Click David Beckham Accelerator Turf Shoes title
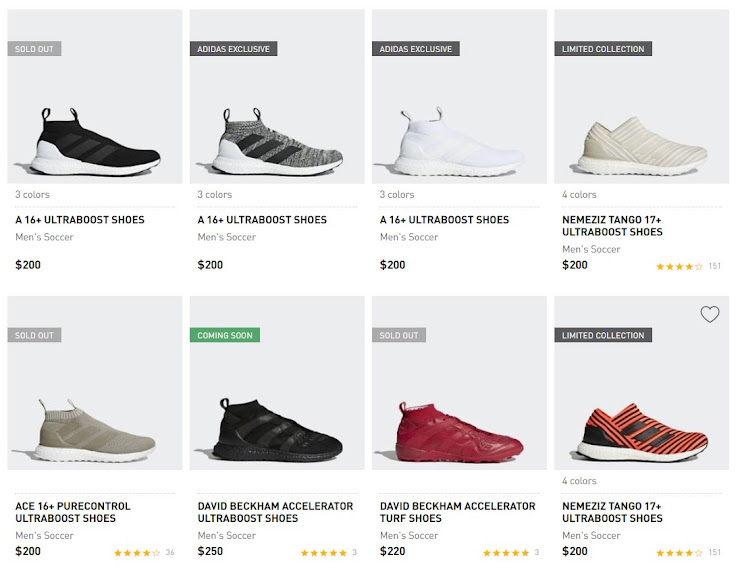Screen dimensions: 738x574 (457, 512)
